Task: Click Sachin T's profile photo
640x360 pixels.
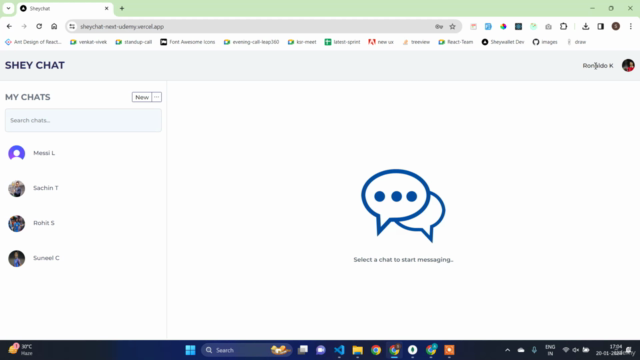Action: click(17, 189)
